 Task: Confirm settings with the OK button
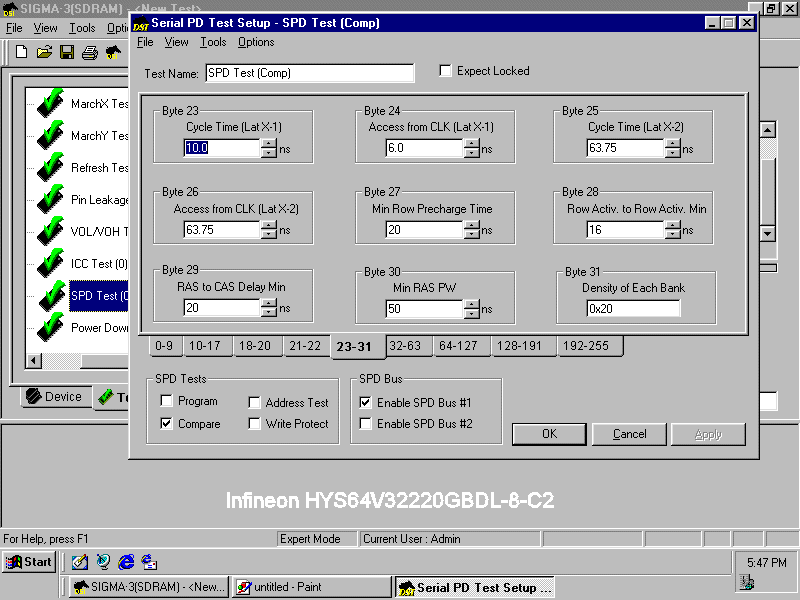(548, 434)
